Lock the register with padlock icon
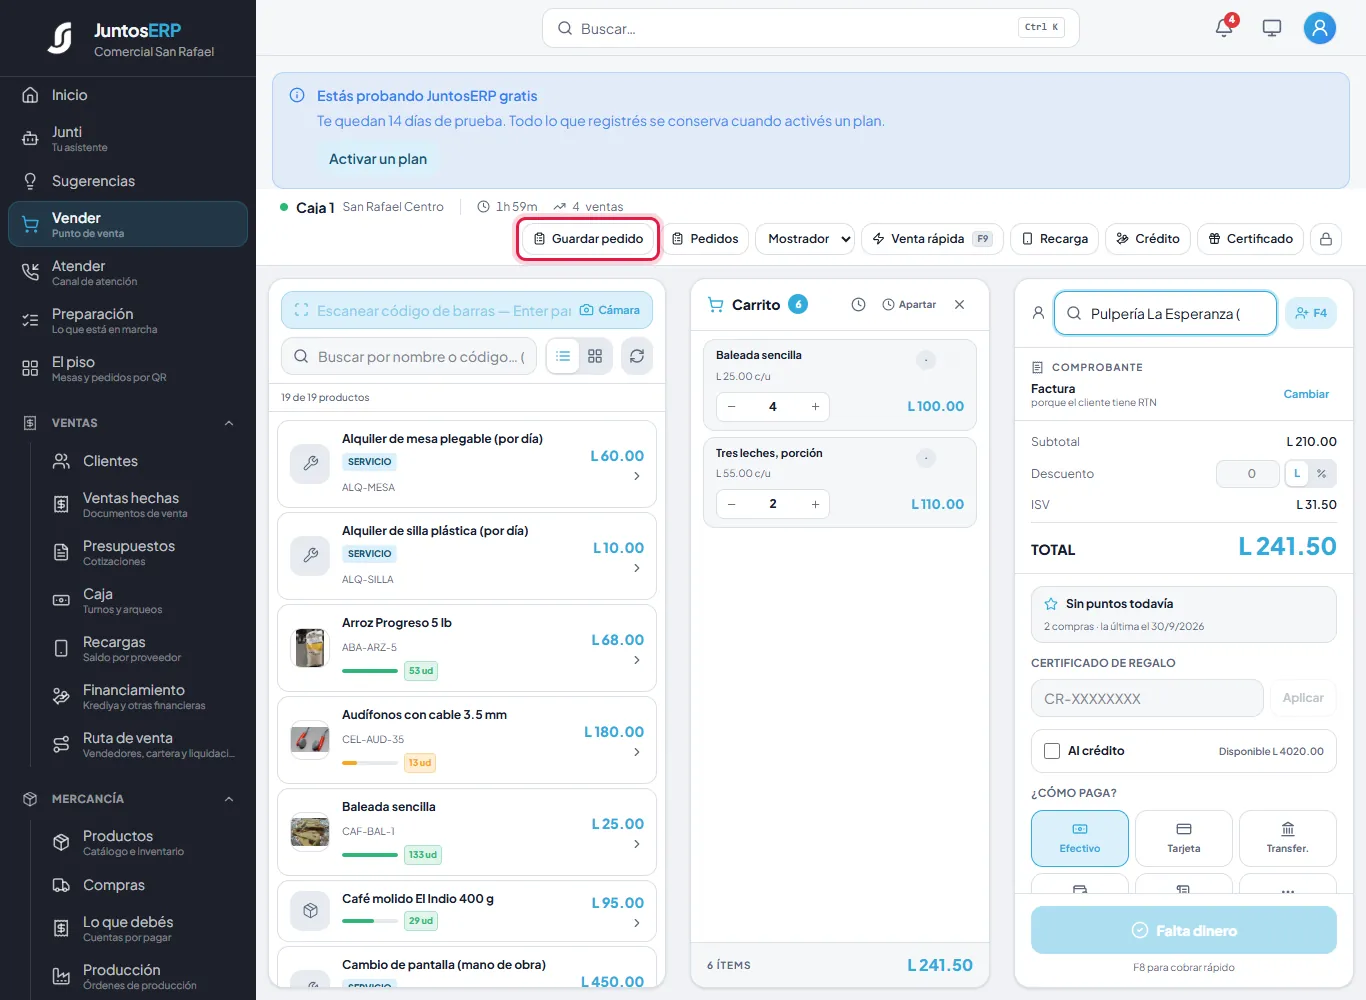 point(1326,239)
